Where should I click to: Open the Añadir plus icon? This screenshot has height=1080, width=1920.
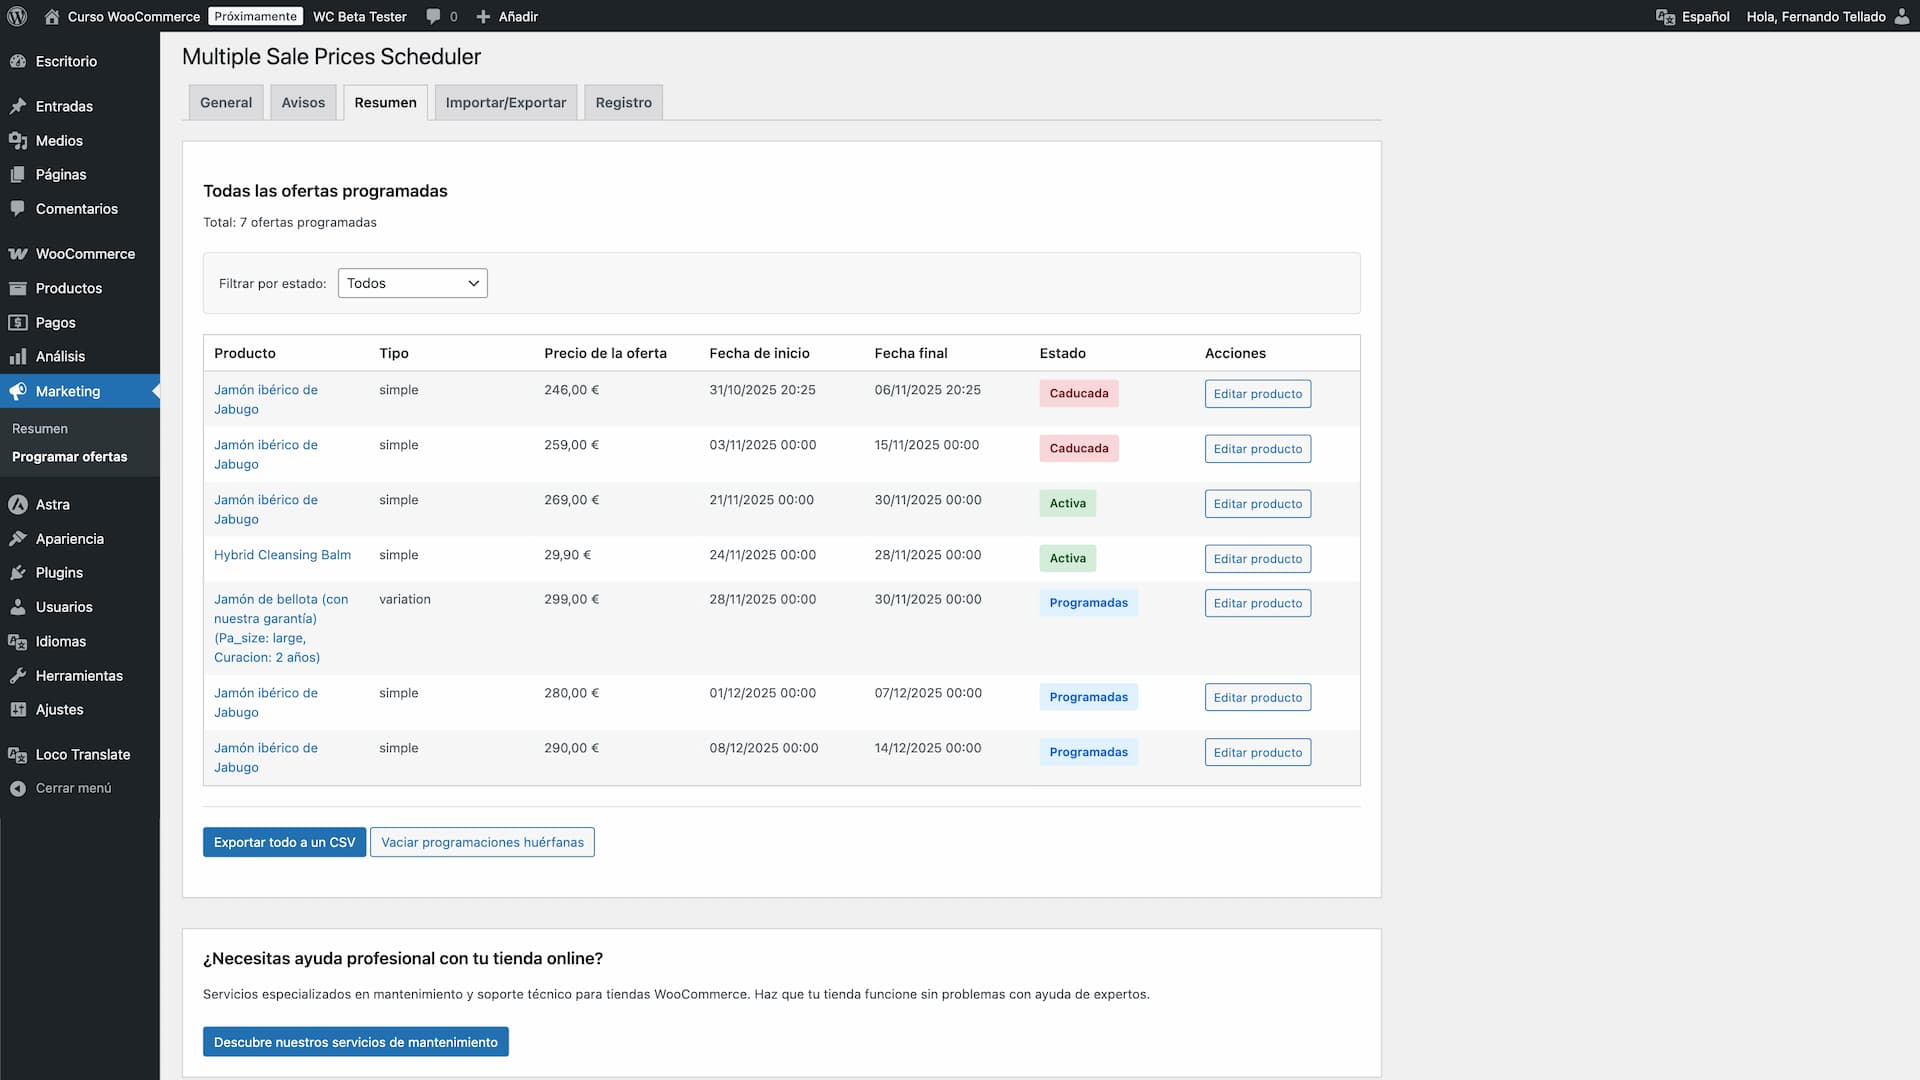(483, 16)
